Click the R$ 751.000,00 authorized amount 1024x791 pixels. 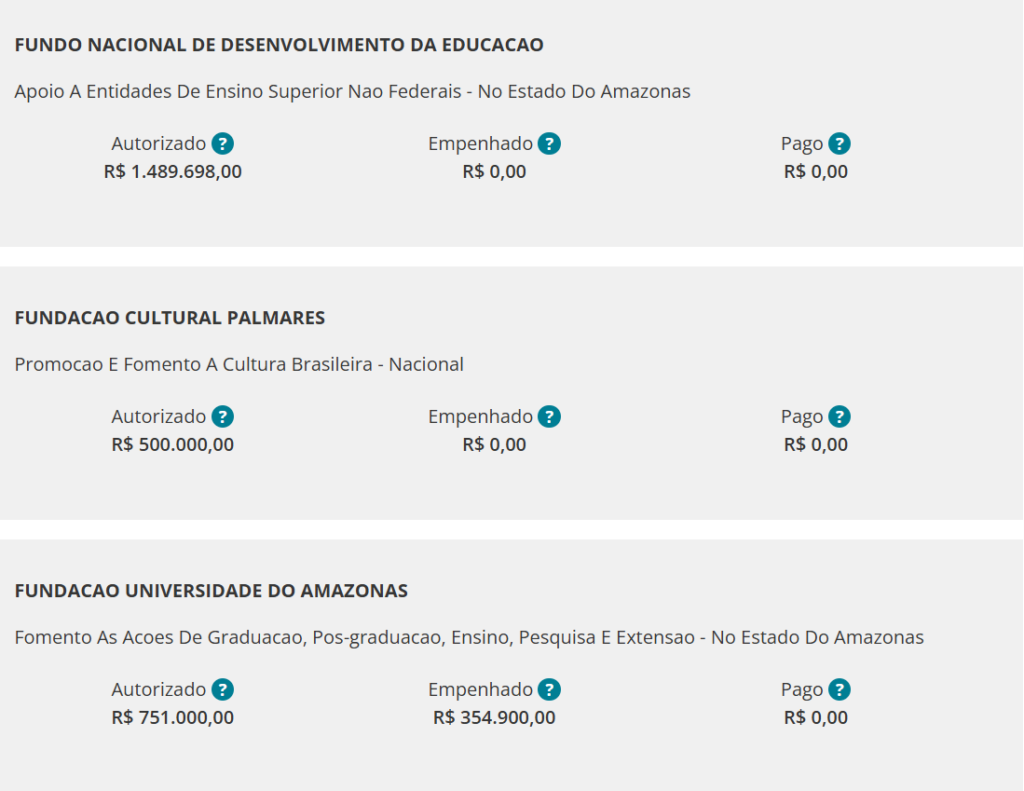pos(172,718)
